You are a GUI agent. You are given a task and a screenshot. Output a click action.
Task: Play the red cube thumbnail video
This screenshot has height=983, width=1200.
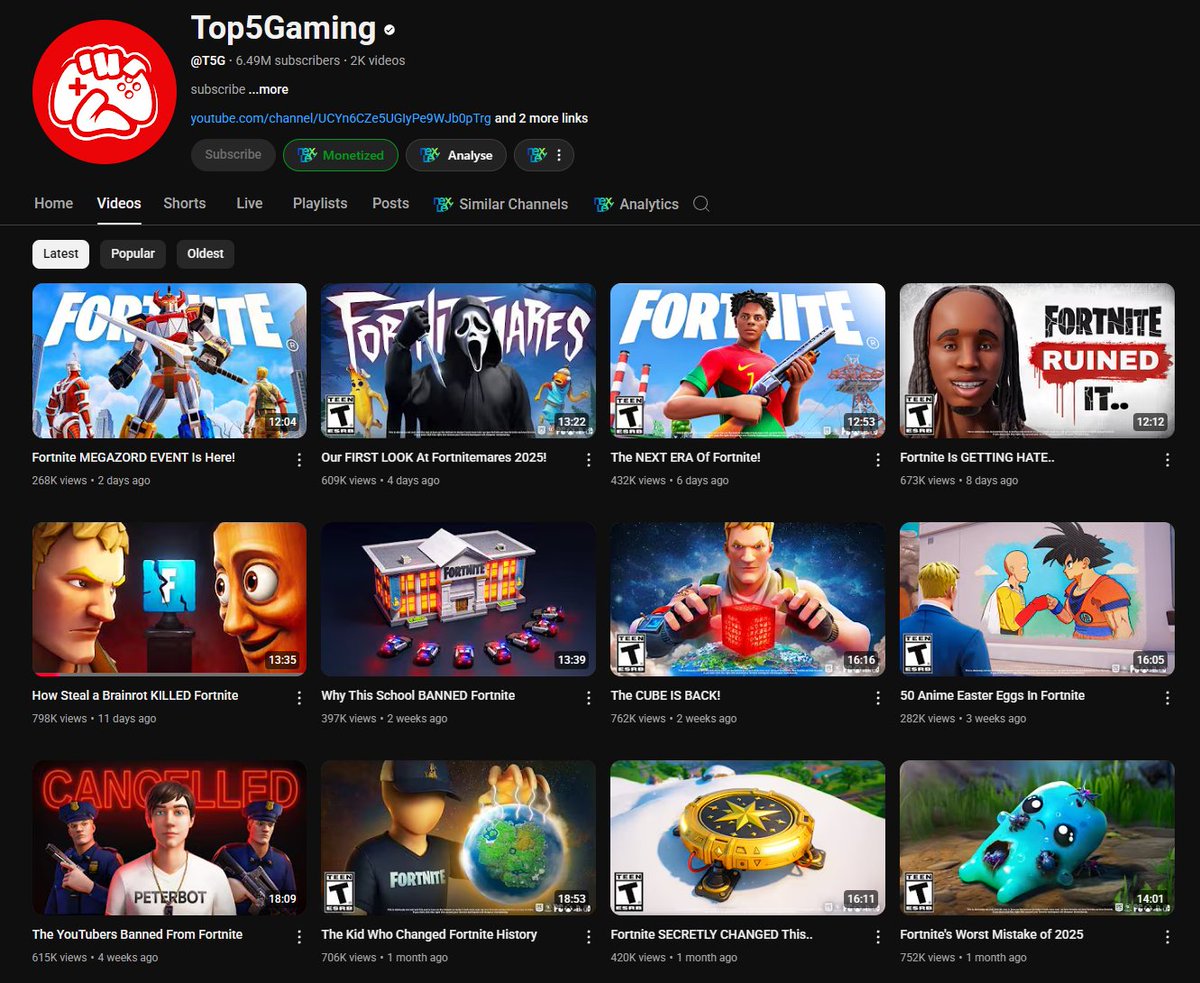748,599
